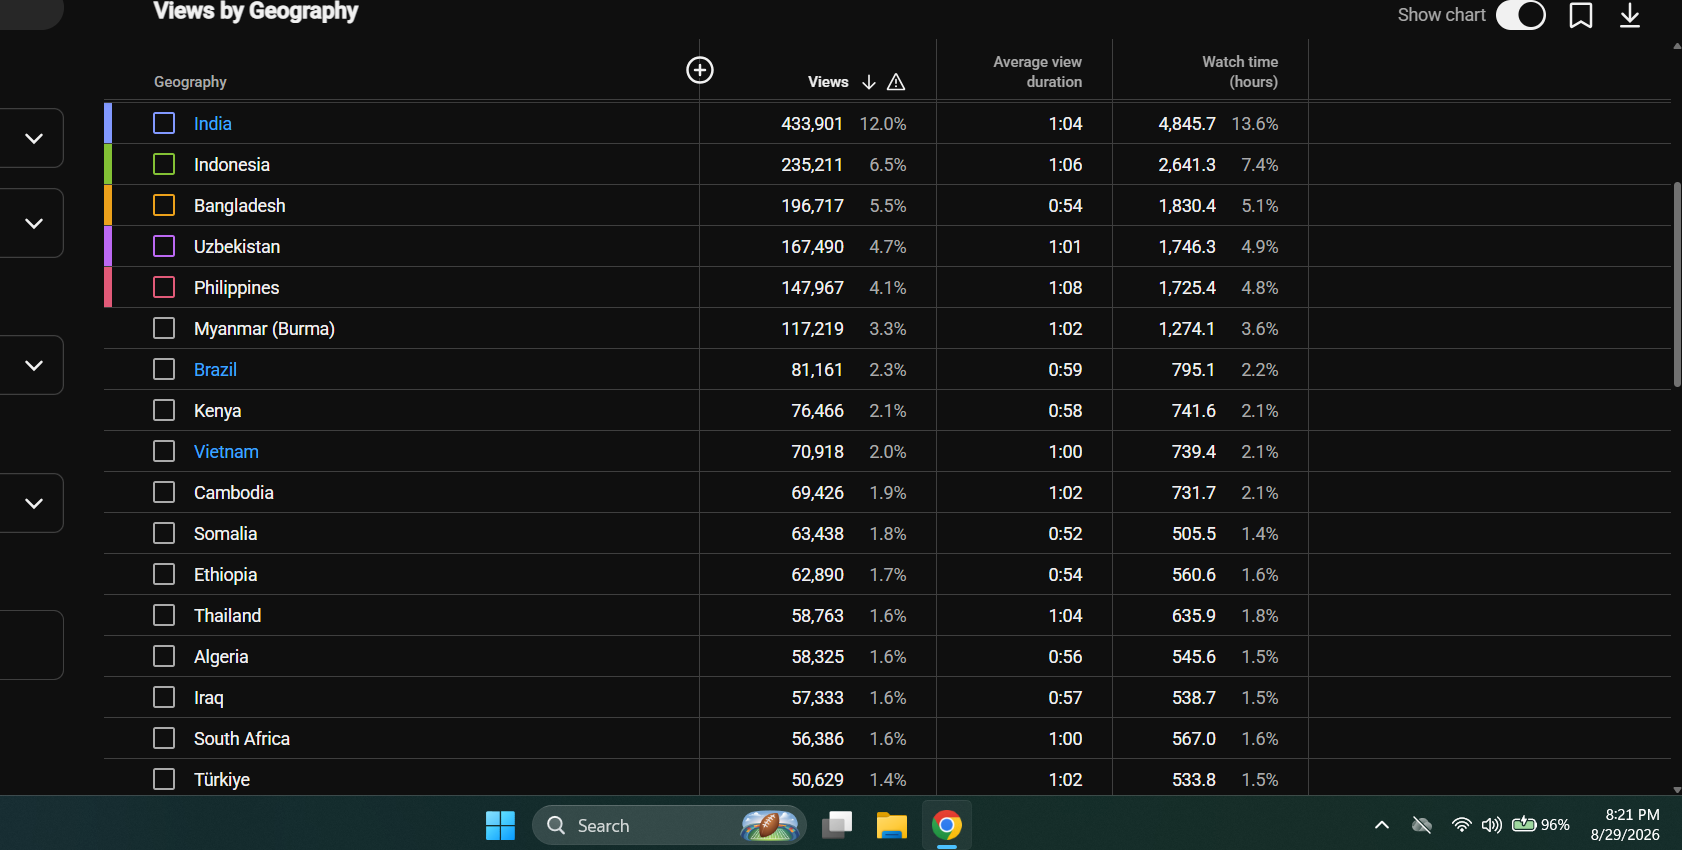
Task: Select the Indonesia checkbox
Action: [x=164, y=164]
